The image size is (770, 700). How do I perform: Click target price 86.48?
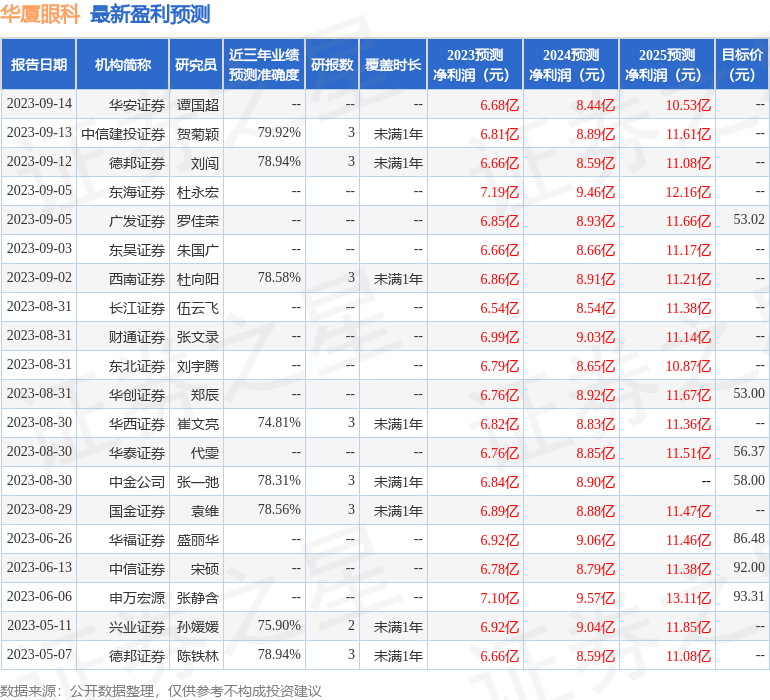749,538
